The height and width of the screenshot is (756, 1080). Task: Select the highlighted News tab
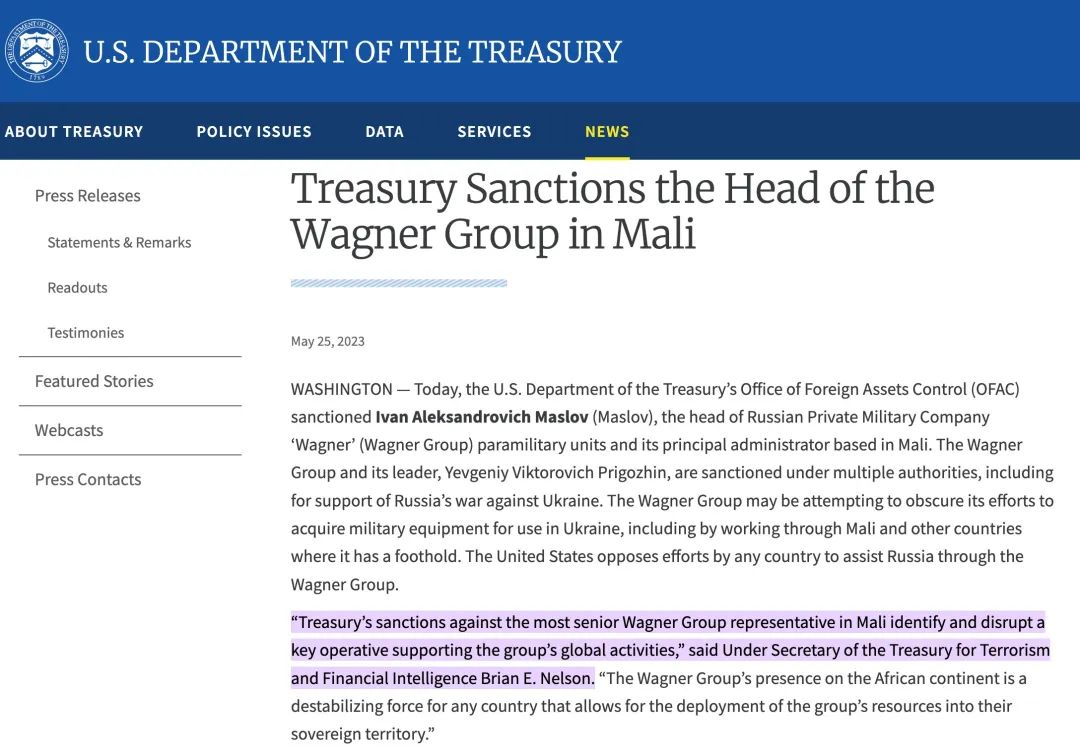click(x=607, y=132)
